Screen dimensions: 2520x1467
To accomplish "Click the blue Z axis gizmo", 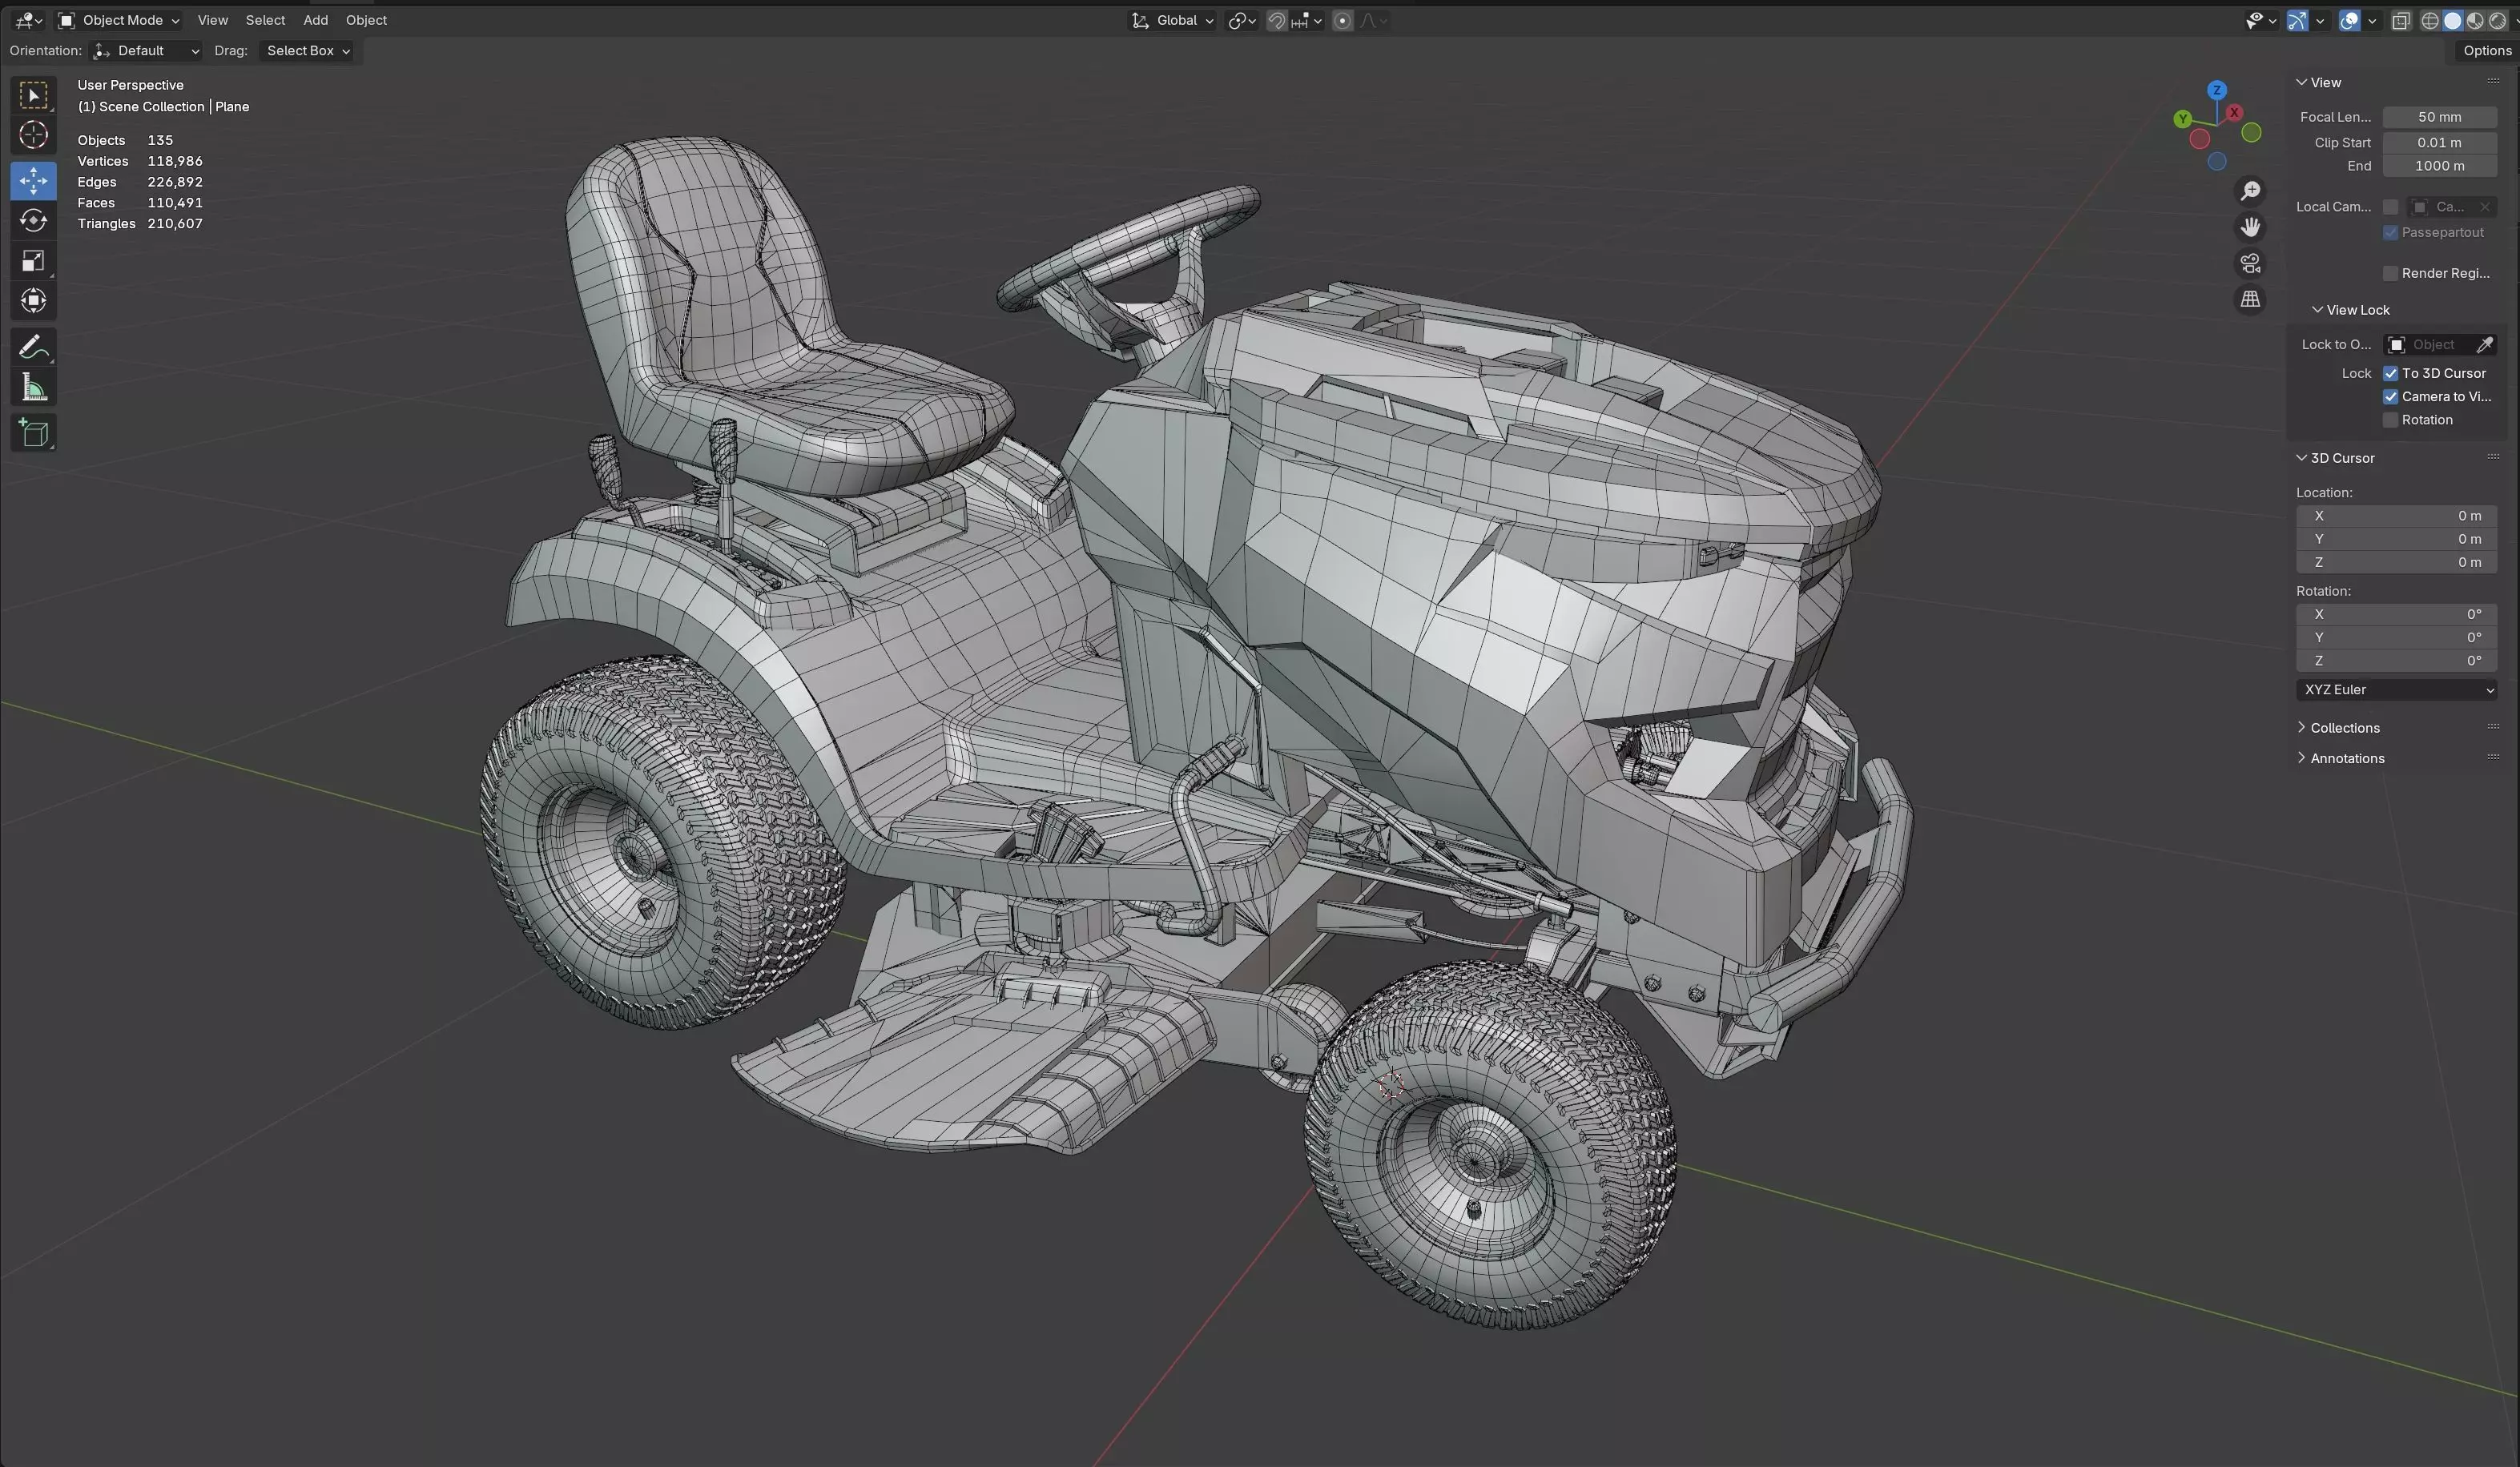I will tap(2217, 90).
